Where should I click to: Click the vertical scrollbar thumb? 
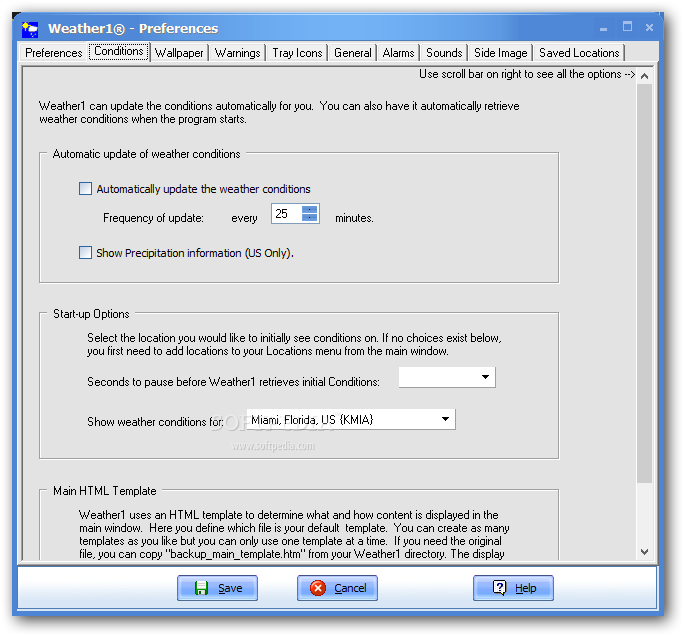pyautogui.click(x=644, y=284)
